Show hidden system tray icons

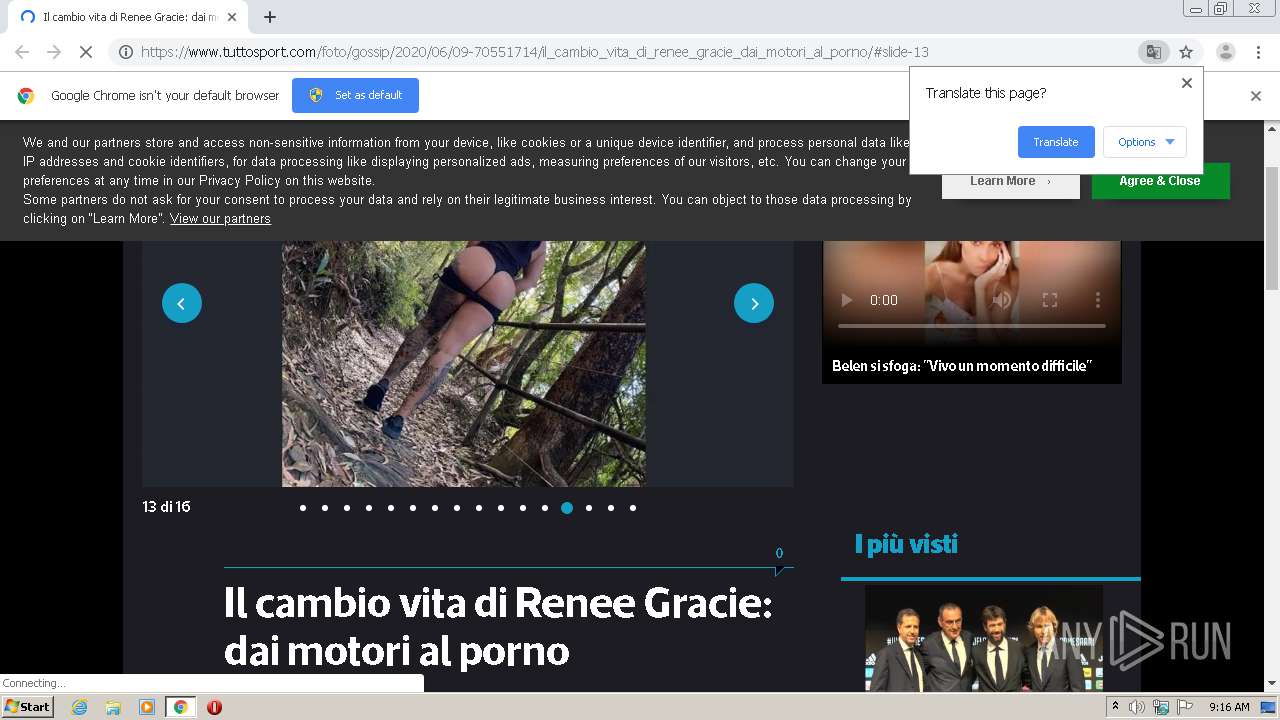pos(1115,707)
